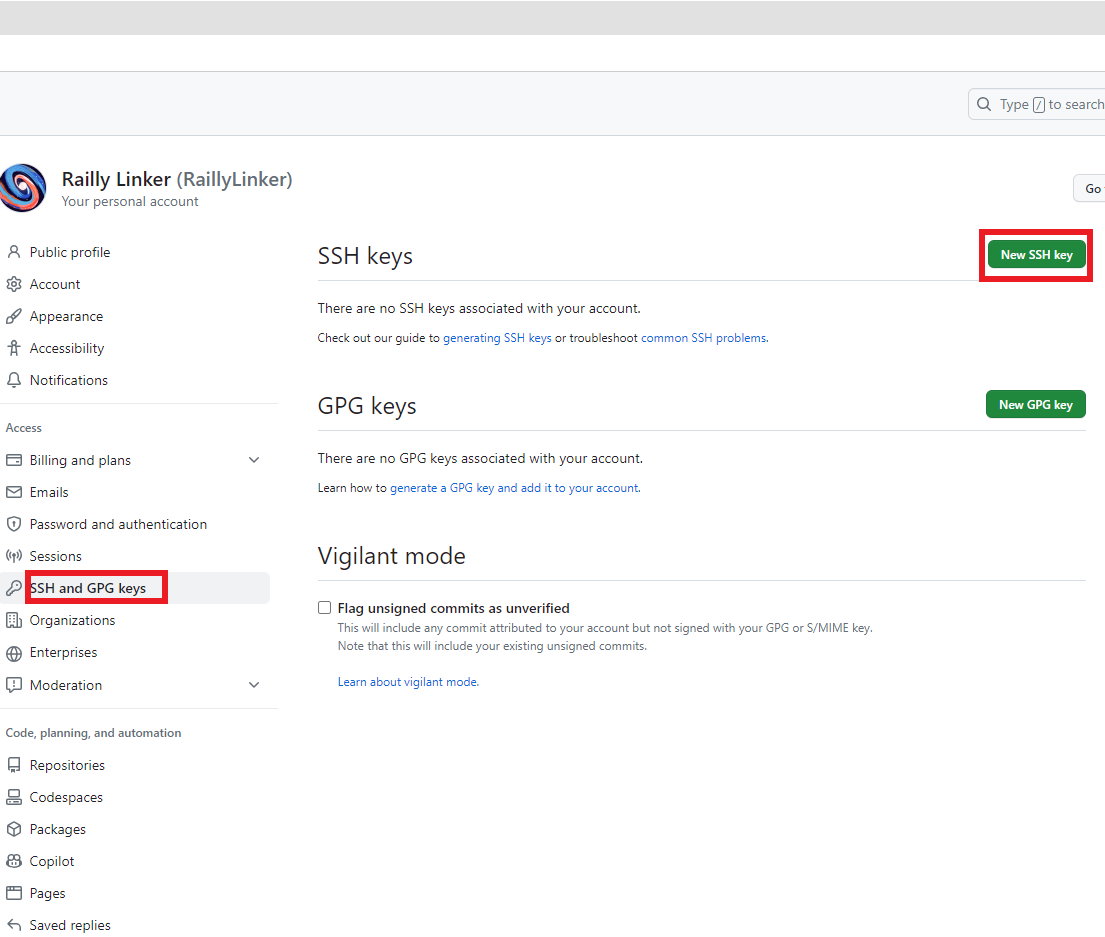Open Accessibility settings
The width and height of the screenshot is (1105, 937).
point(67,348)
